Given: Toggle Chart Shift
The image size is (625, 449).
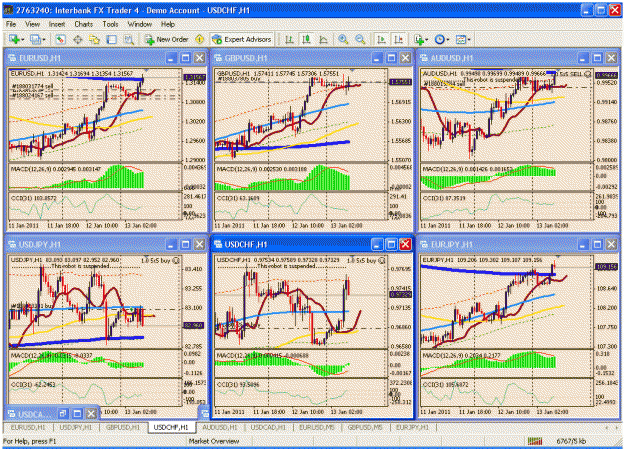Looking at the screenshot, I should coord(398,39).
